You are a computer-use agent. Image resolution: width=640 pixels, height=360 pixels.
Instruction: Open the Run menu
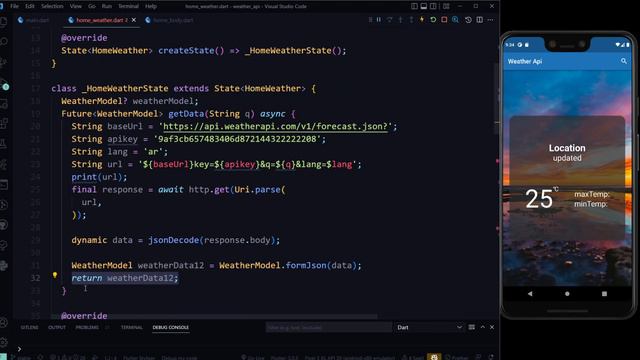[x=107, y=6]
